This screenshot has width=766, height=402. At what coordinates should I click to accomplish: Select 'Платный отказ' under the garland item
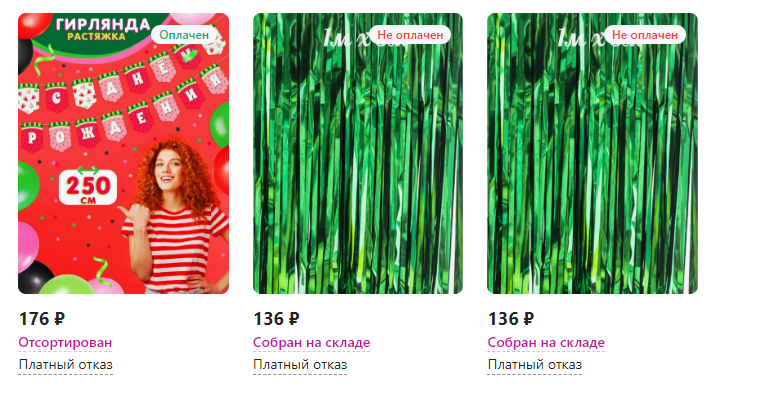click(65, 365)
